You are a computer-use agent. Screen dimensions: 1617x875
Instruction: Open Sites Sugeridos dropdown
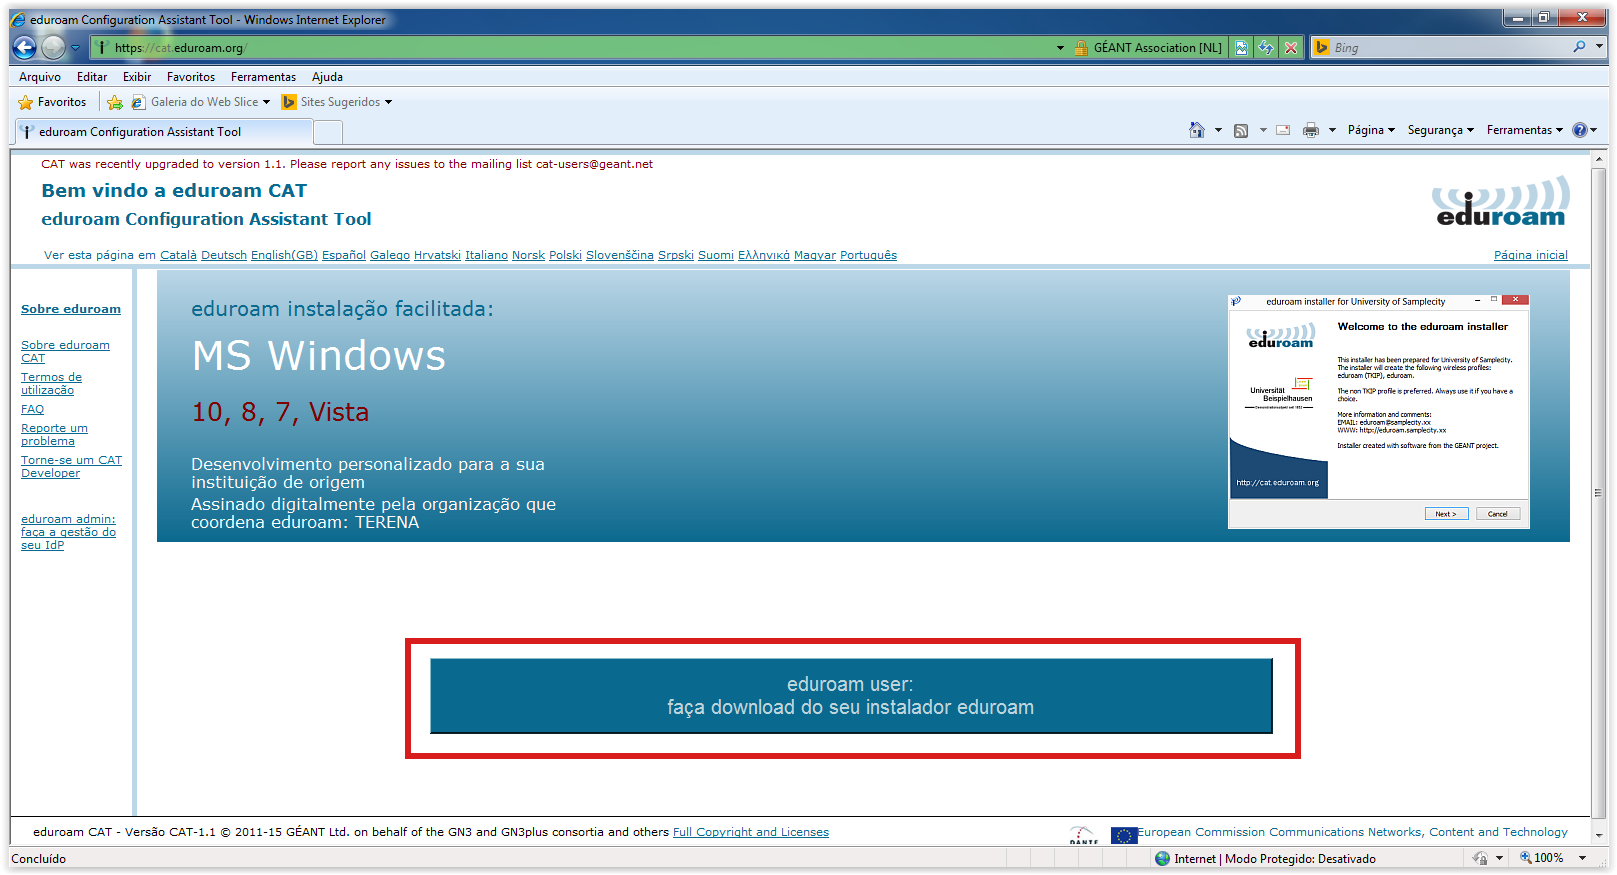point(337,102)
